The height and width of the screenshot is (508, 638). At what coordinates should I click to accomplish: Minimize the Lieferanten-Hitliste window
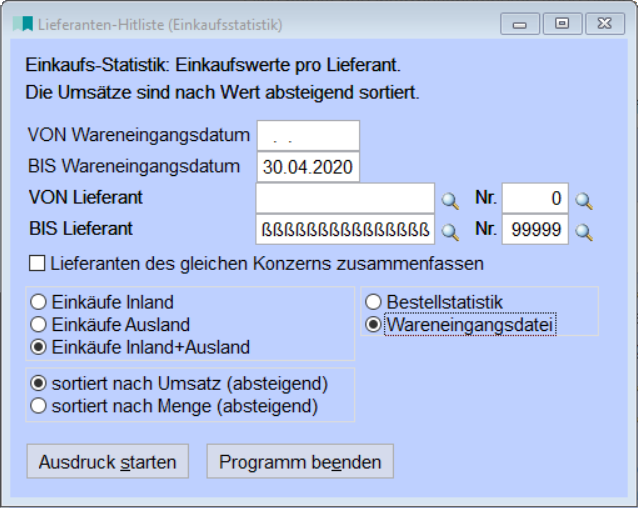coord(520,24)
